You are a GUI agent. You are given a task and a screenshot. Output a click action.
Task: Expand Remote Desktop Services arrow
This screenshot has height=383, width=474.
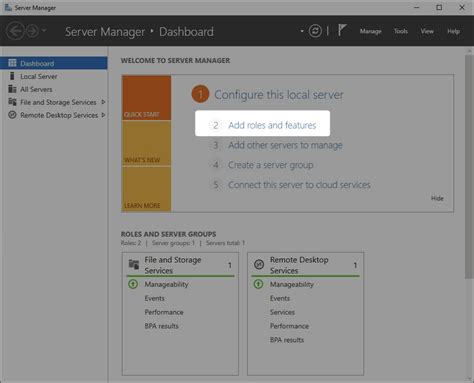(103, 115)
